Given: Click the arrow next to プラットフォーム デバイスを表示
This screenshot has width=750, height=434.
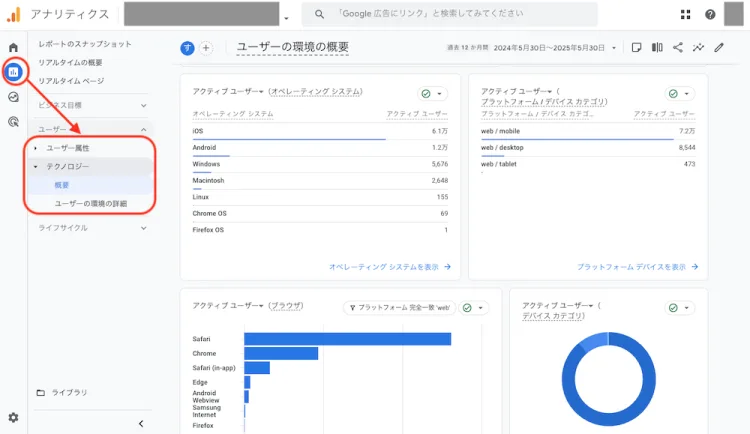Looking at the screenshot, I should (695, 267).
